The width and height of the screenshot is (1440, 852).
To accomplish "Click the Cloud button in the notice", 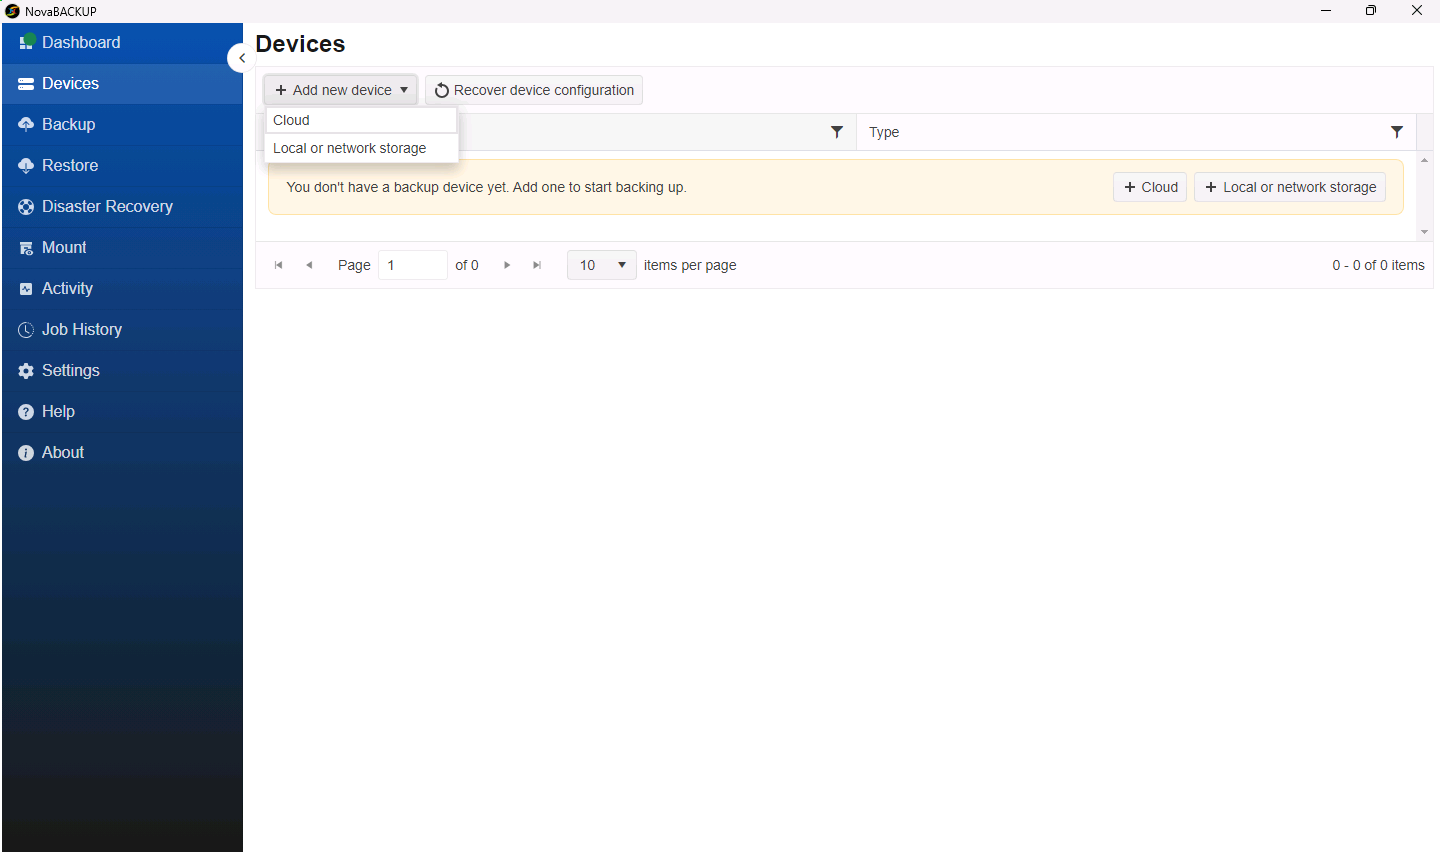I will 1150,187.
